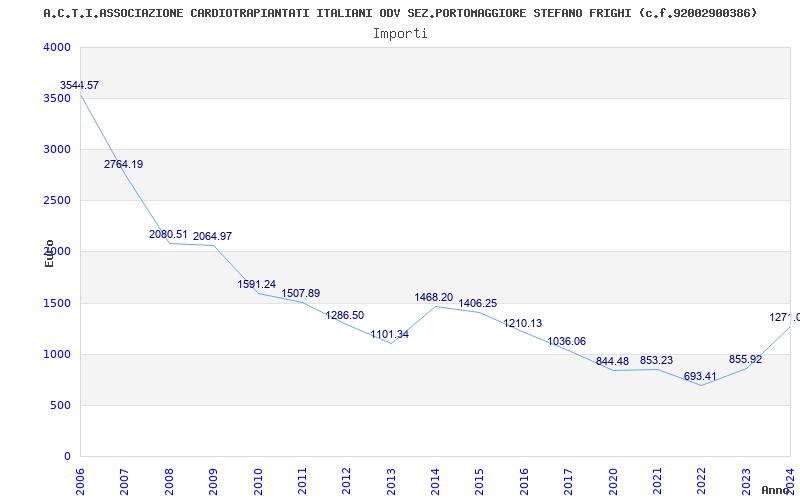800x500 pixels.
Task: Select value 1286.50 on the line
Action: pos(345,315)
